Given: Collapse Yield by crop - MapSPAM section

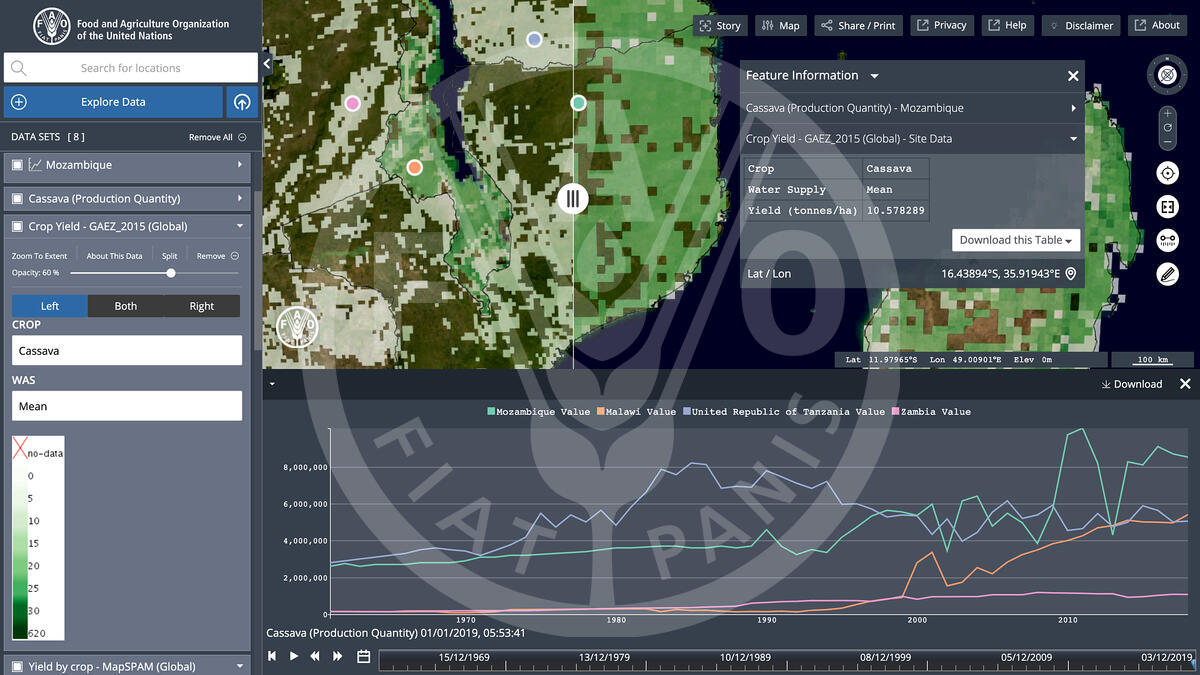Looking at the screenshot, I should tap(240, 666).
